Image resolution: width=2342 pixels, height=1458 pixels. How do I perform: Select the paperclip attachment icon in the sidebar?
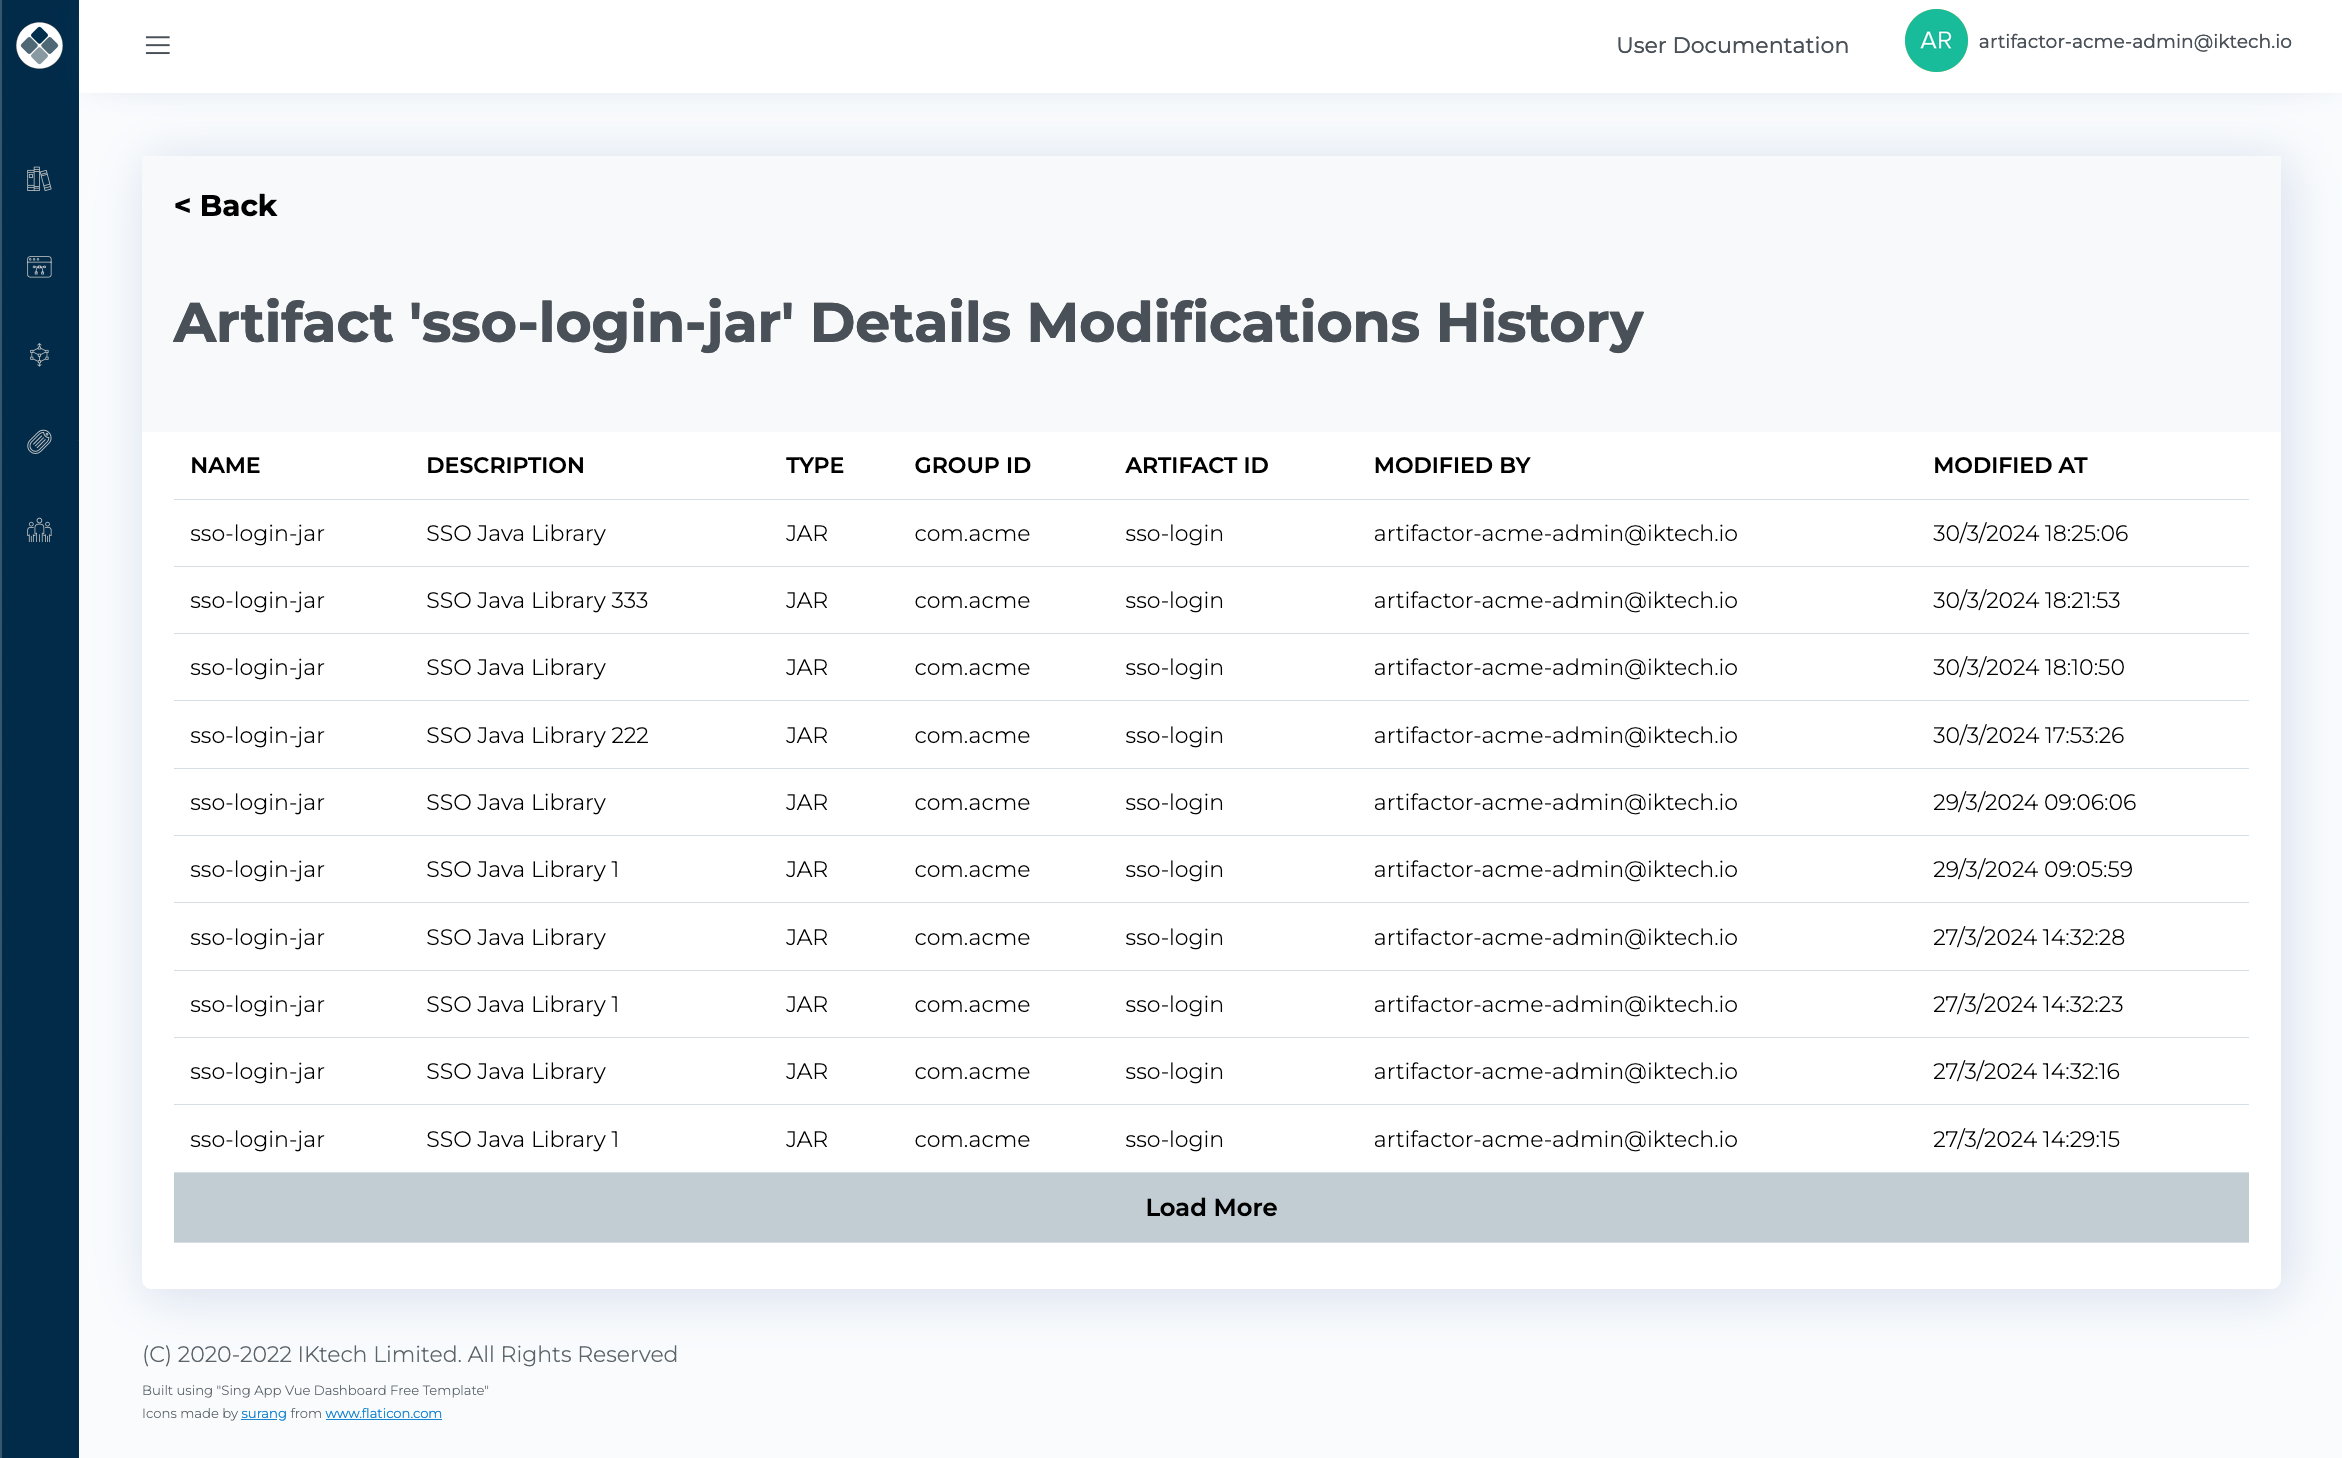(x=39, y=442)
